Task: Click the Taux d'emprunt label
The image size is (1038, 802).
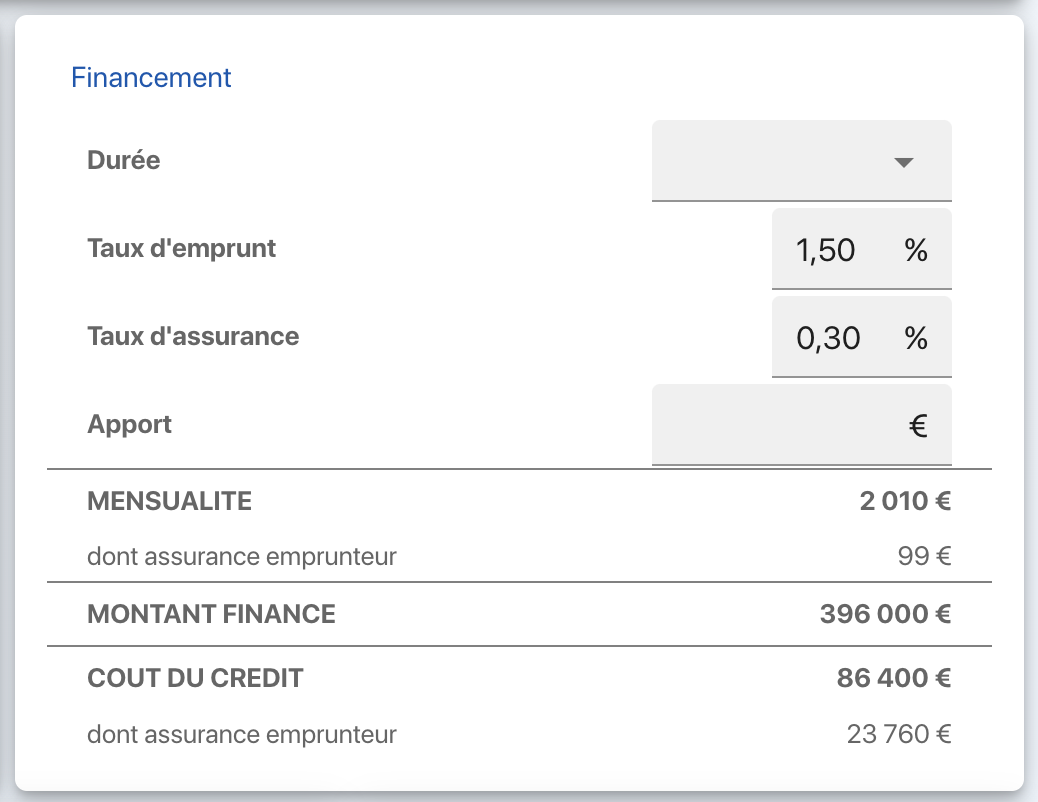Action: click(x=181, y=248)
